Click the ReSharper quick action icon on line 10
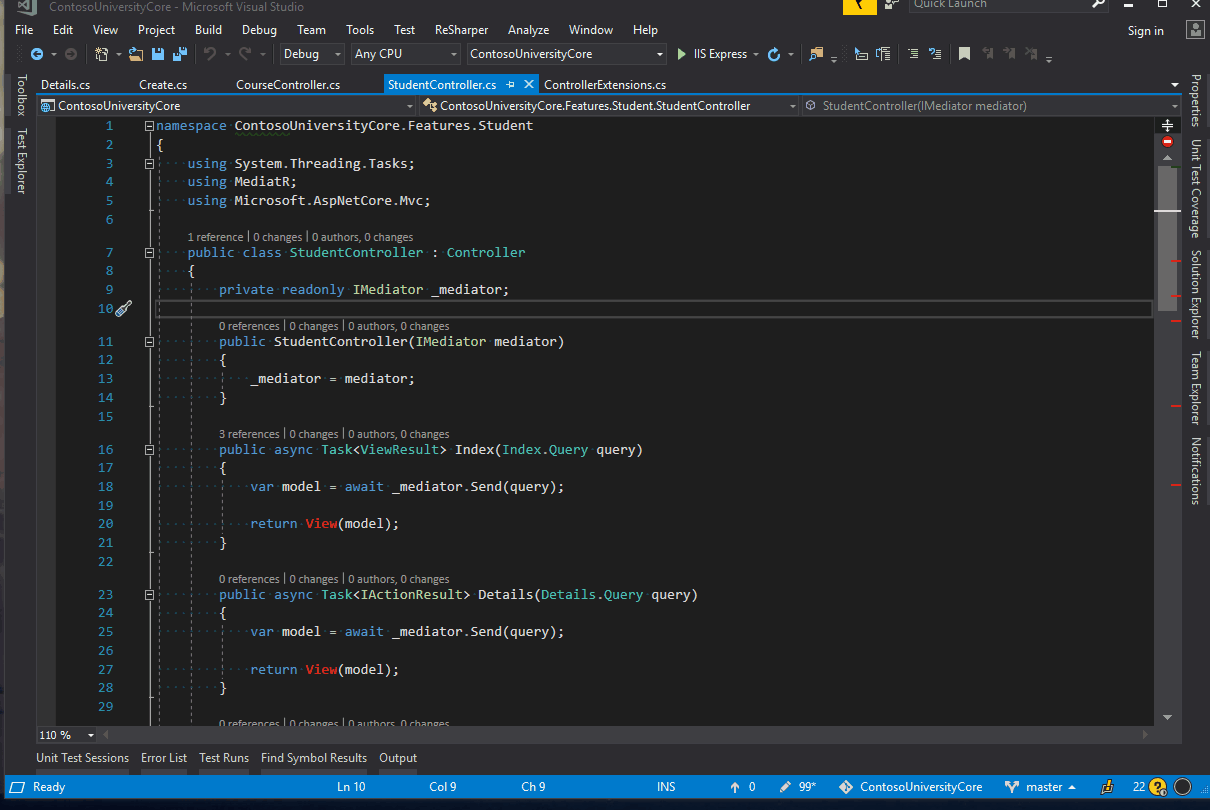Screen dimensions: 1210x810 123,309
